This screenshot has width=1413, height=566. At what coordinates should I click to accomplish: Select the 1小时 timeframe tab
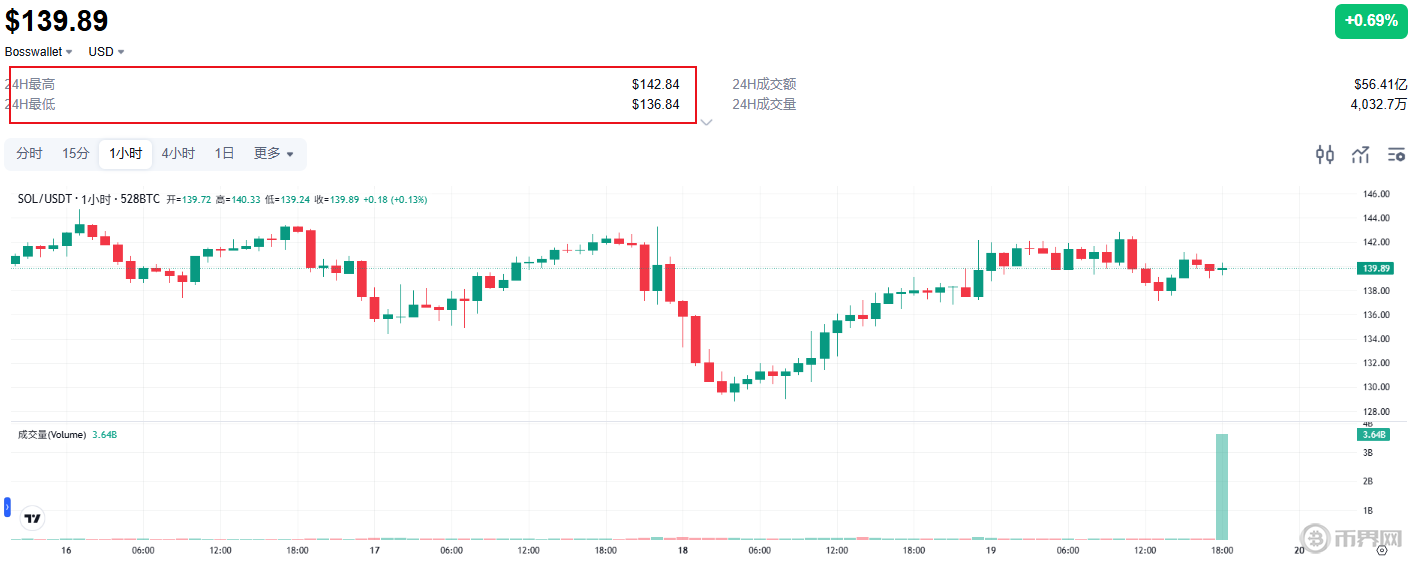[125, 154]
